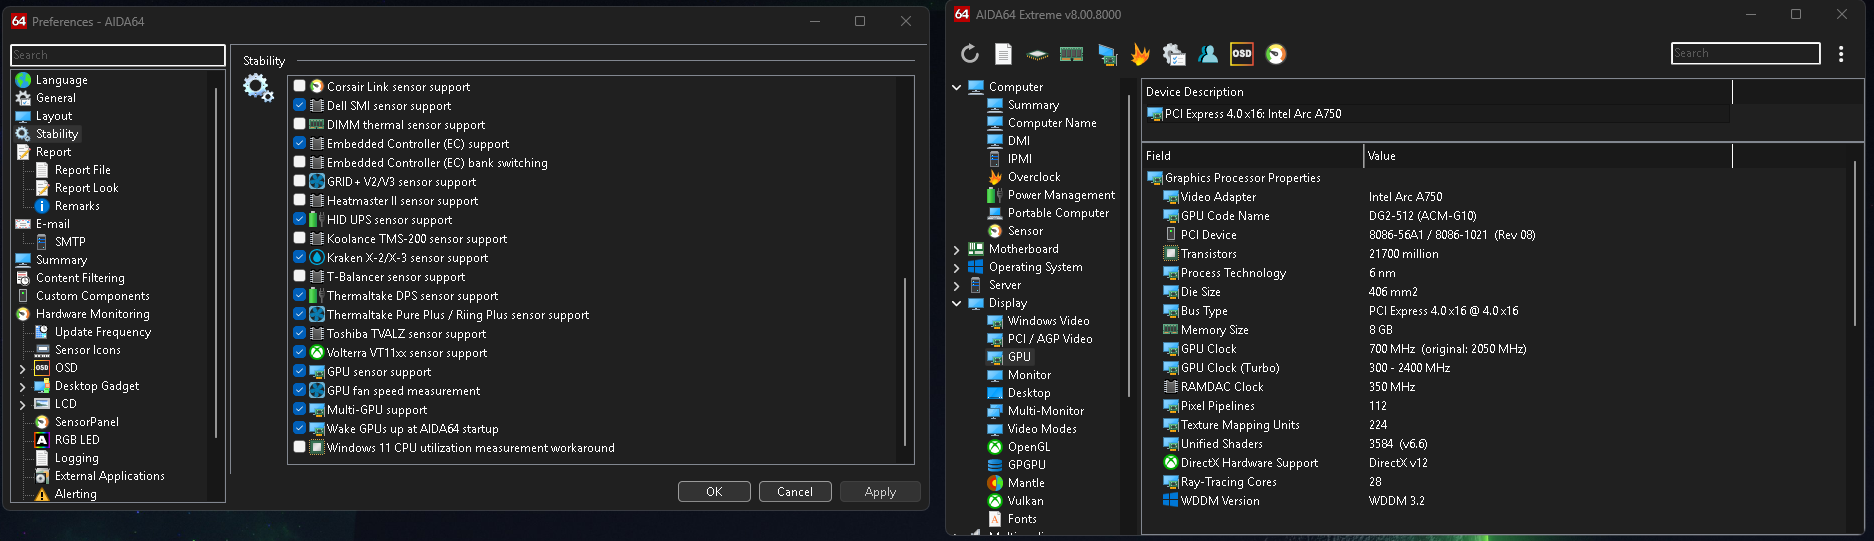Start the system stability test flame icon
Viewport: 1874px width, 541px height.
1140,54
